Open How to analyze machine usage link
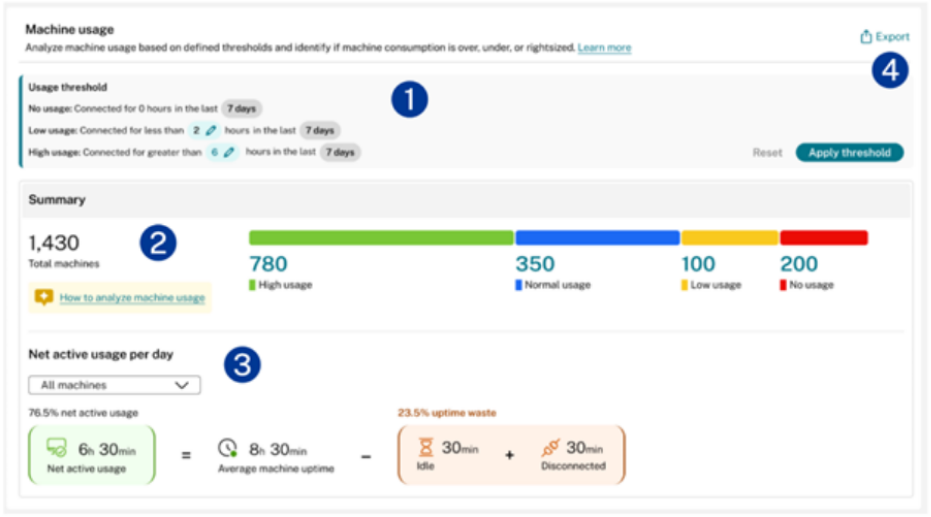Viewport: 931px width, 517px height. [x=132, y=297]
